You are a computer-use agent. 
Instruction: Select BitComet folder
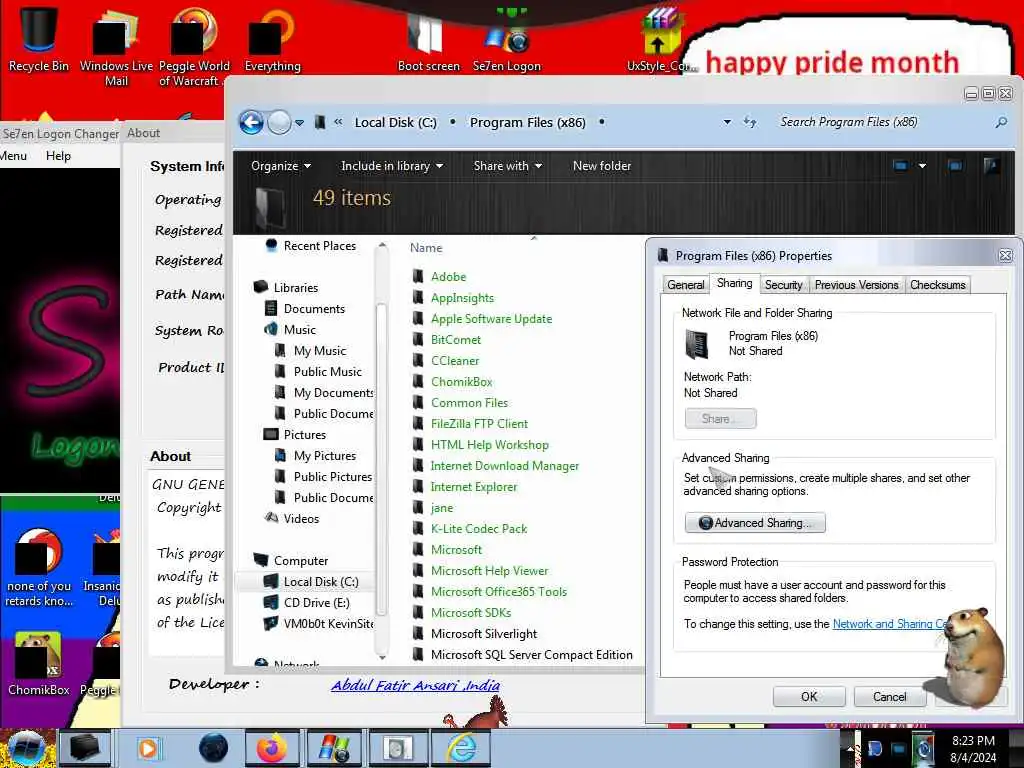tap(447, 340)
